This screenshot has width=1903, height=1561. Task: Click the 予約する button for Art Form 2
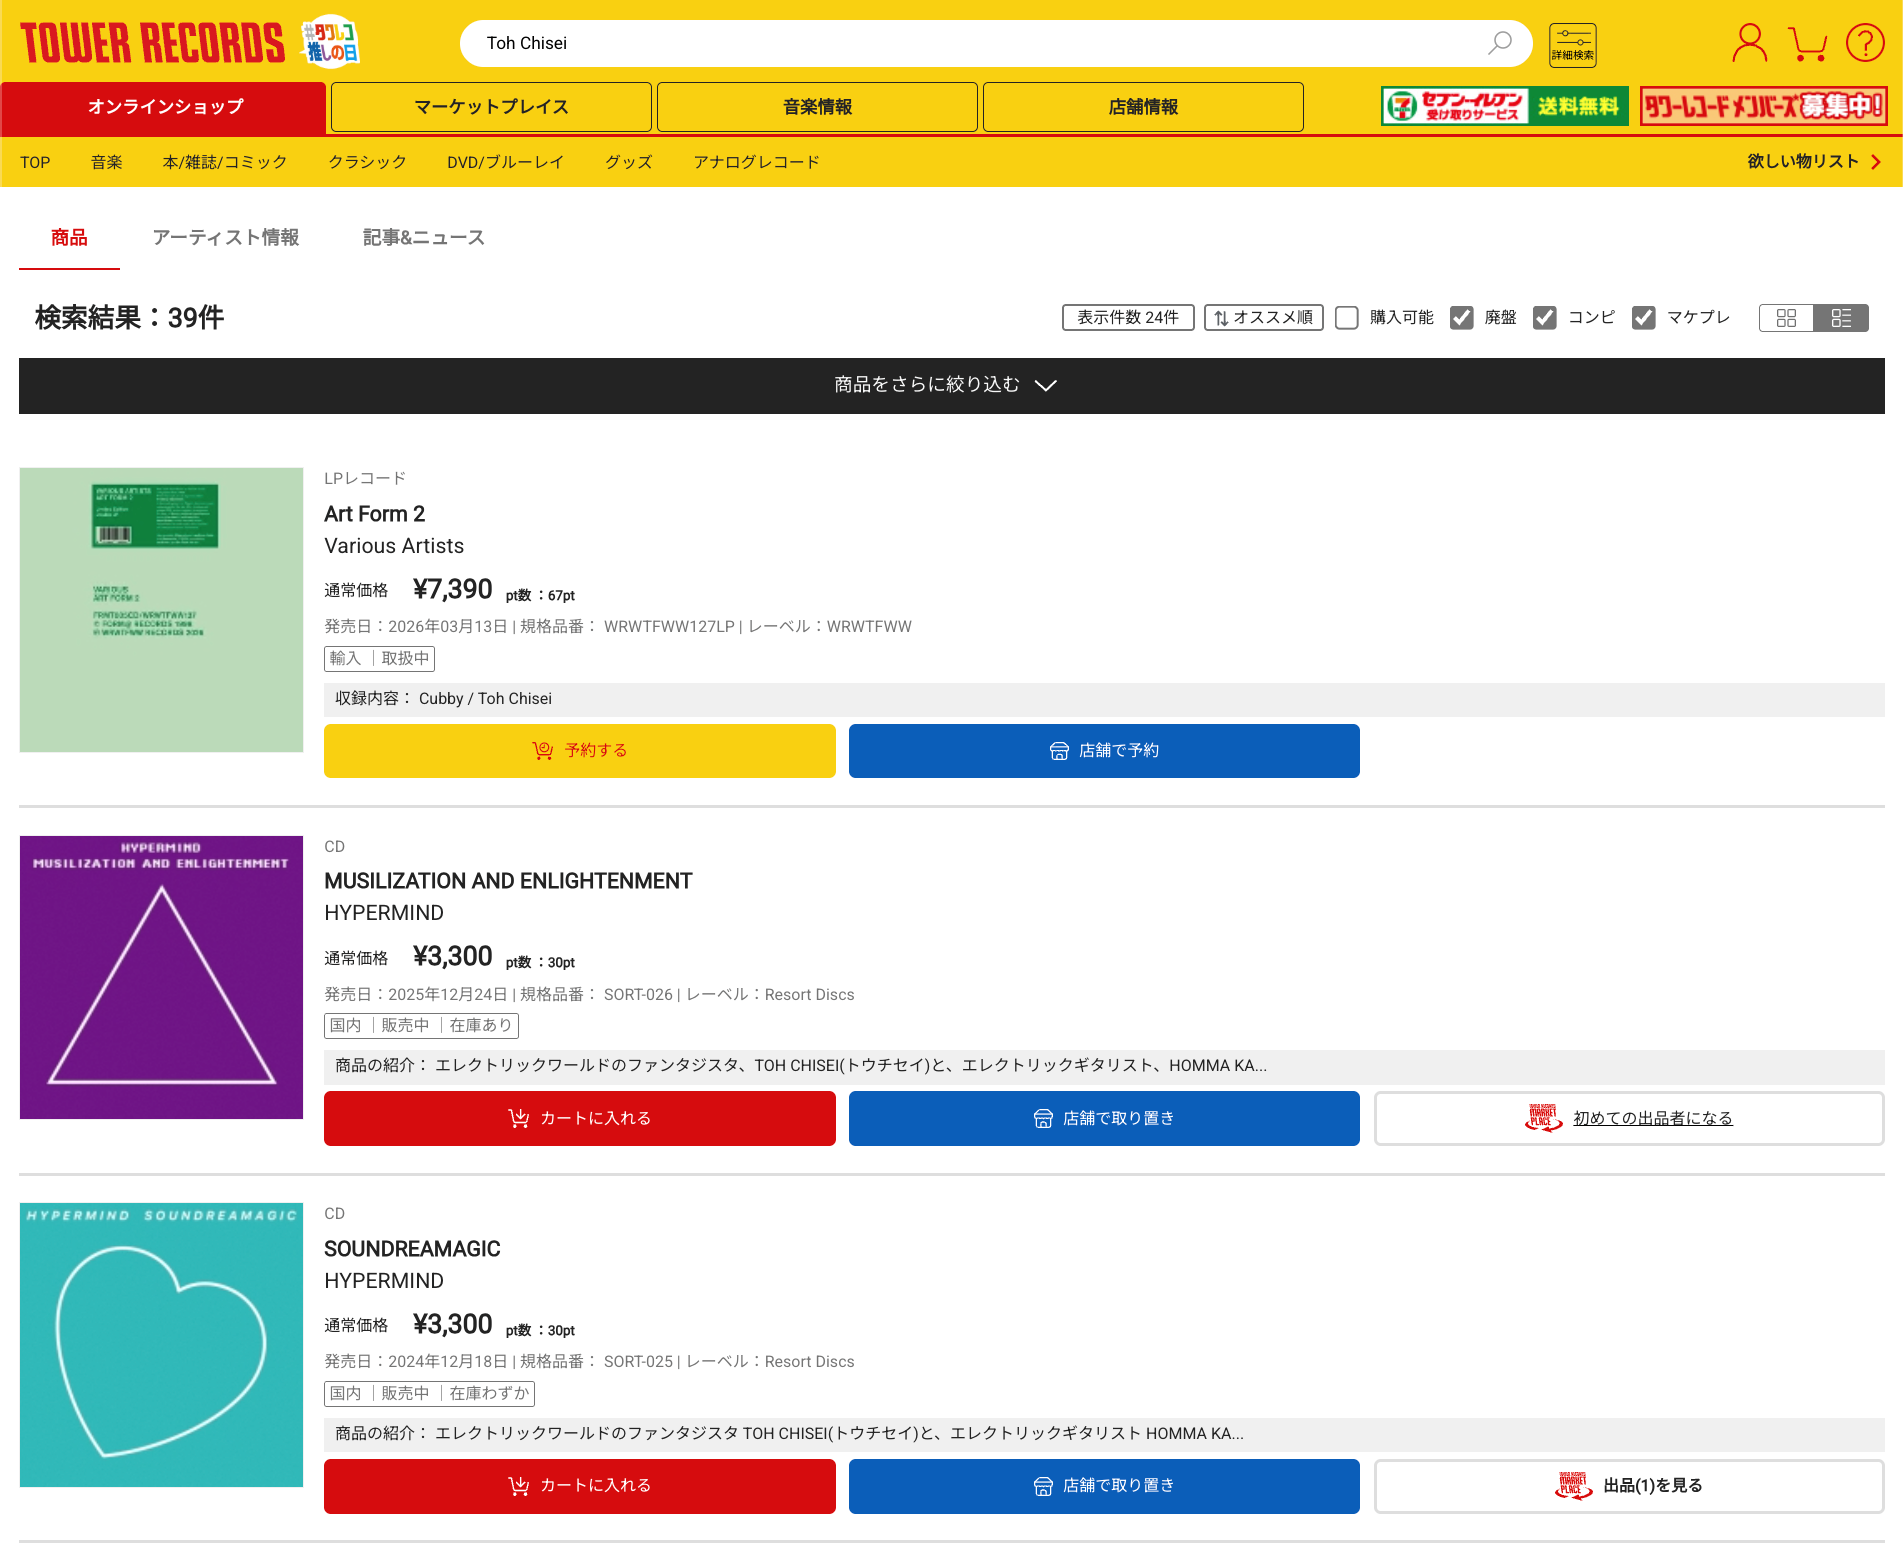pyautogui.click(x=579, y=750)
